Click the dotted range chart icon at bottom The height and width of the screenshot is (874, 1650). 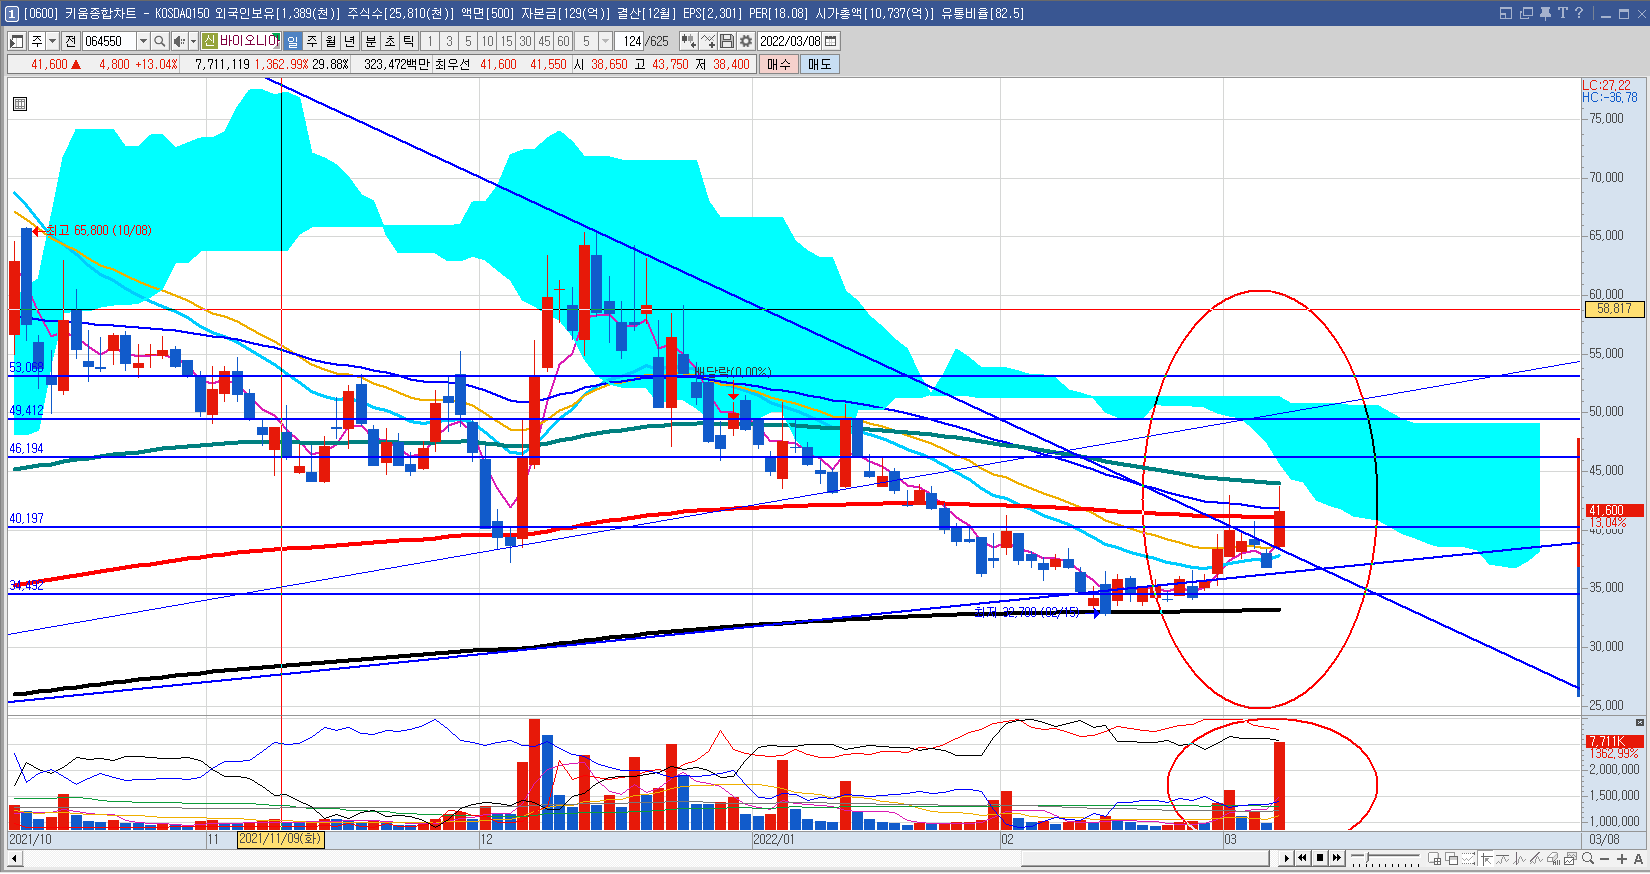pos(1468,858)
